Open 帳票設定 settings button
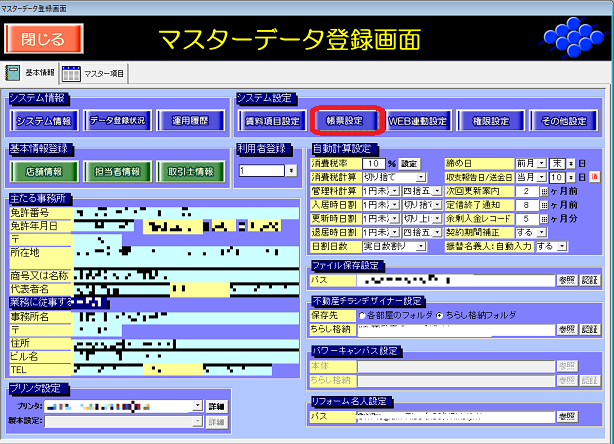The width and height of the screenshot is (614, 444). click(344, 120)
